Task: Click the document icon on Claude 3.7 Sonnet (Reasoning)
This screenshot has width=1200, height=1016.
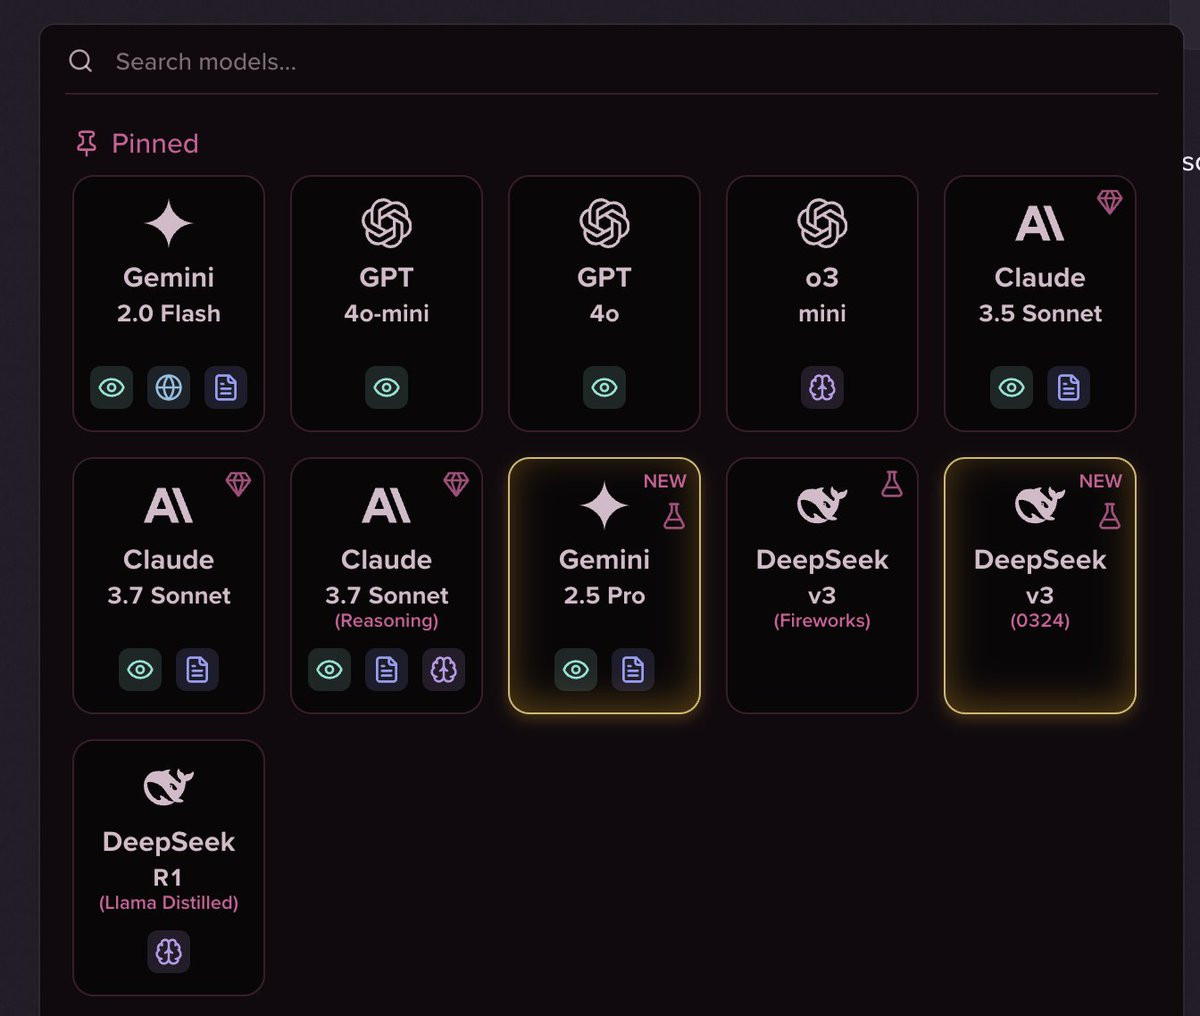Action: (386, 669)
